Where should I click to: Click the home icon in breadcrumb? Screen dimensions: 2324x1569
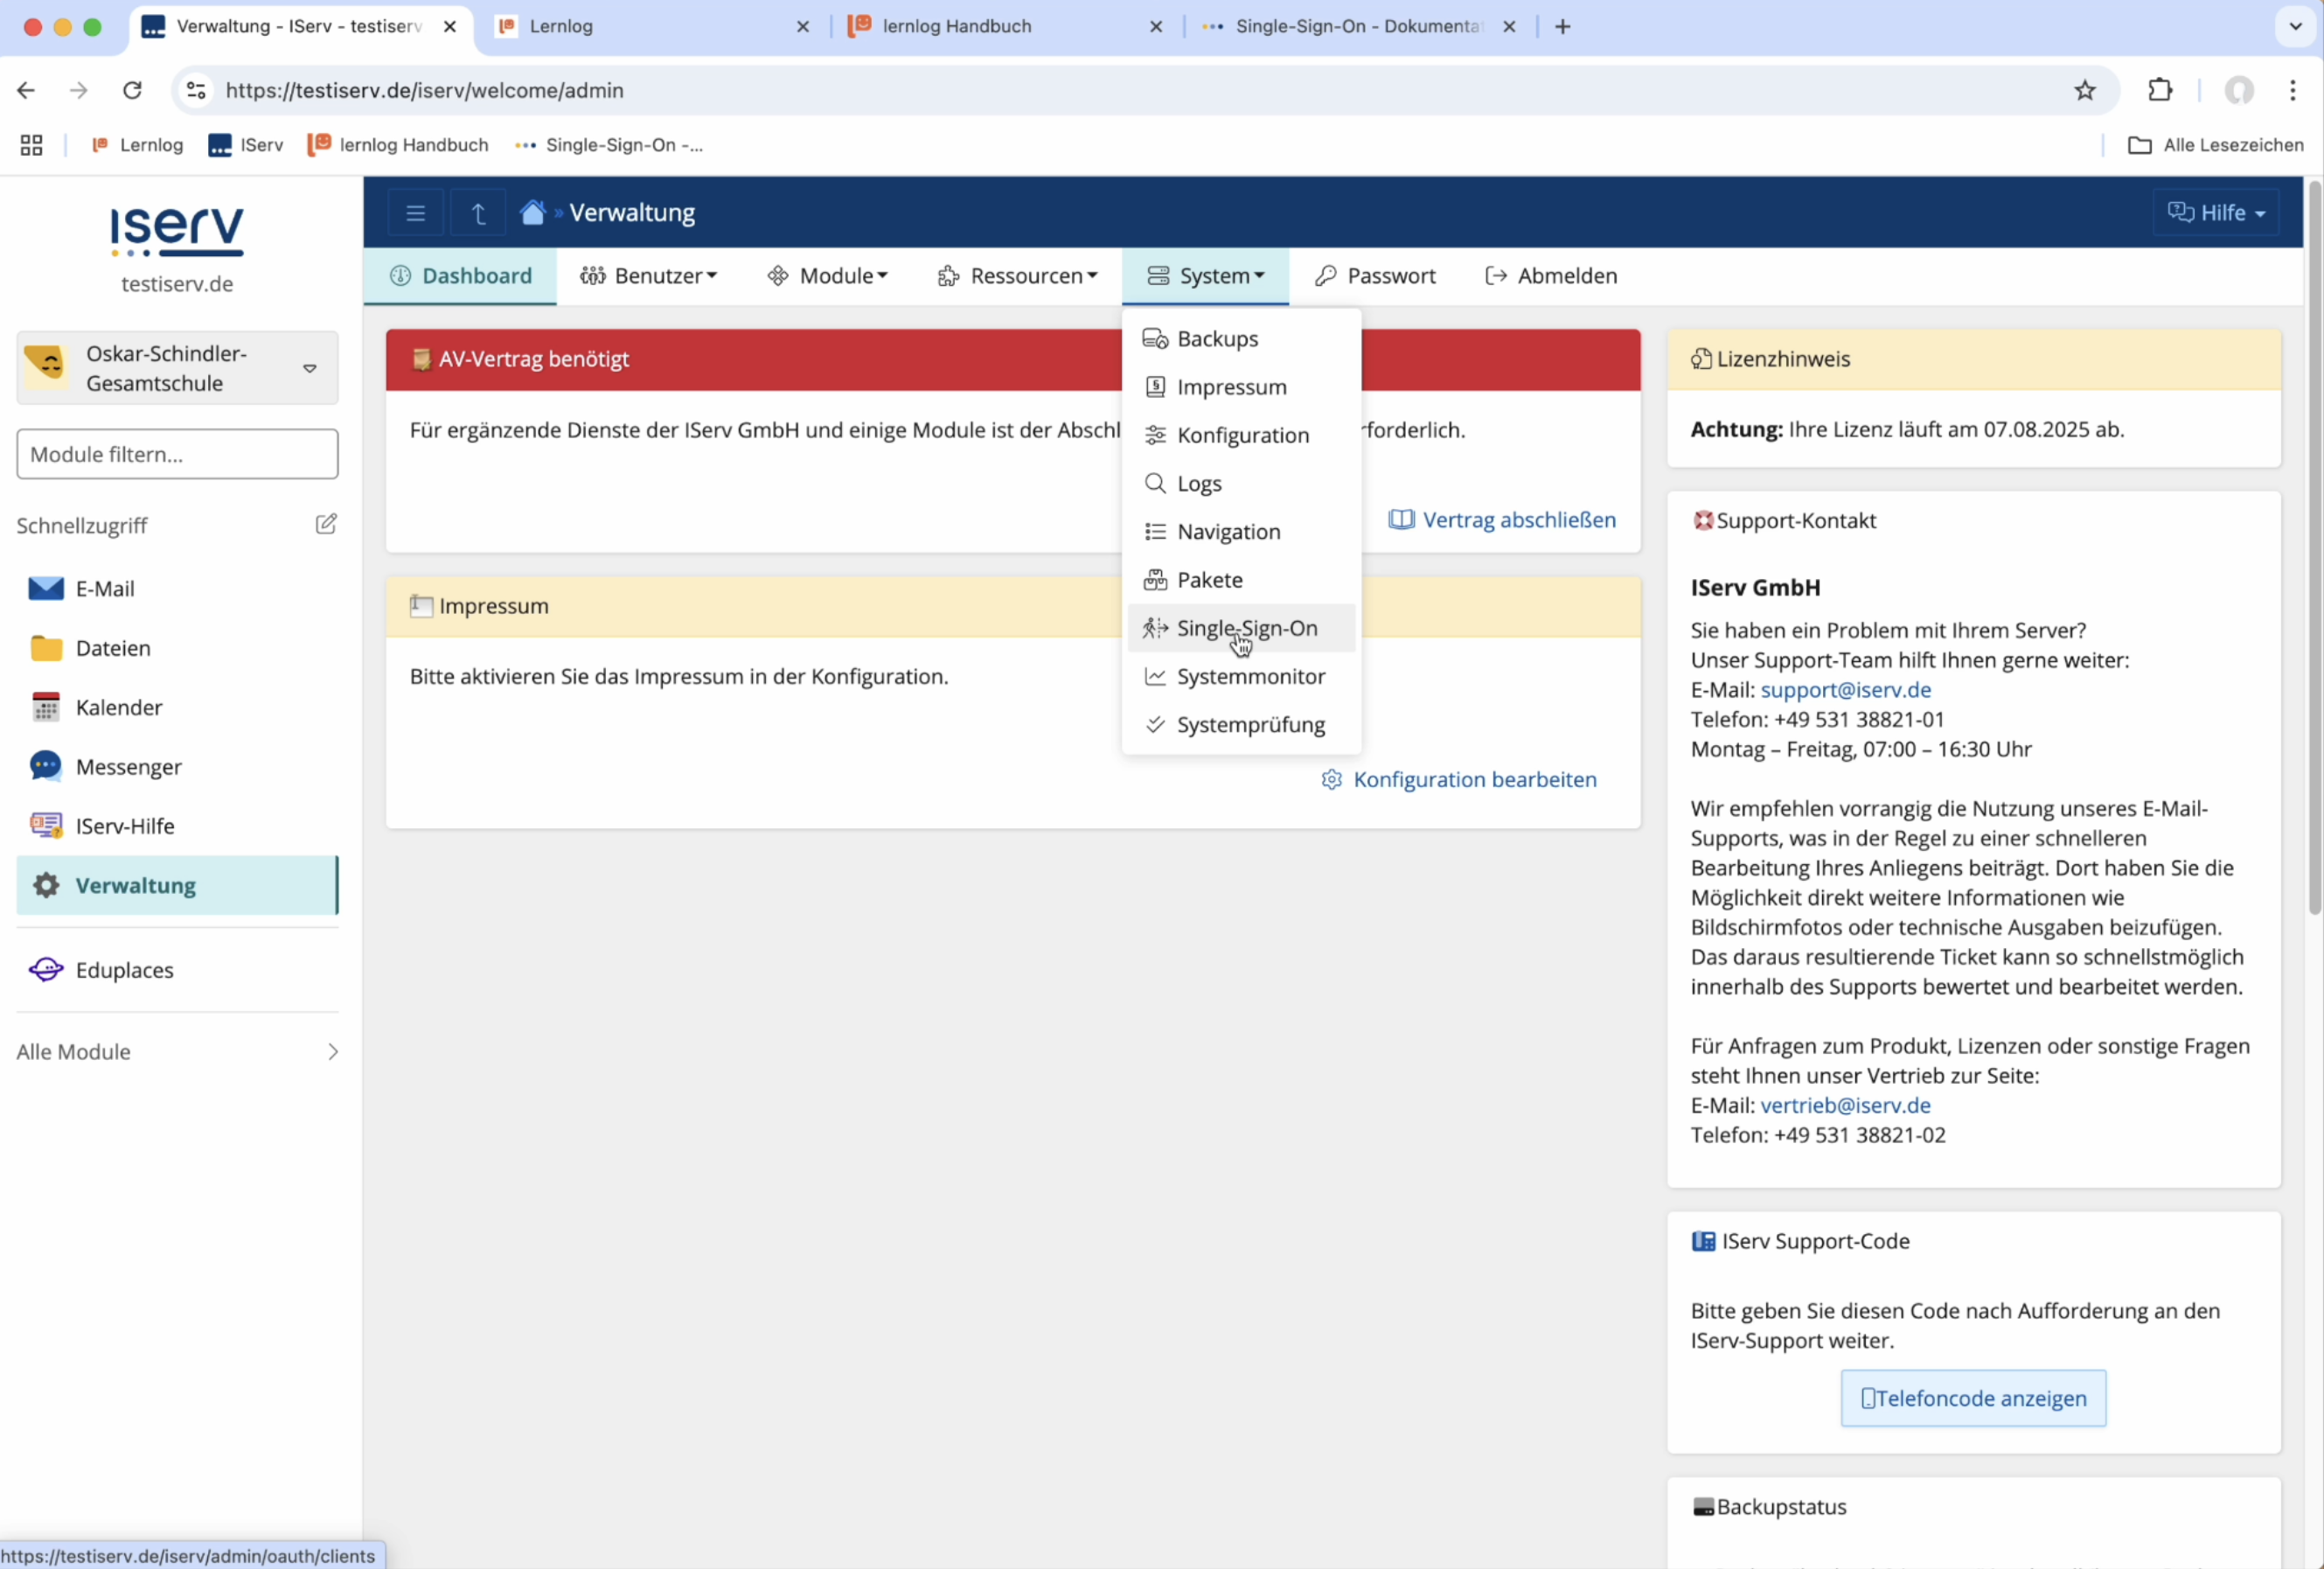(x=533, y=213)
